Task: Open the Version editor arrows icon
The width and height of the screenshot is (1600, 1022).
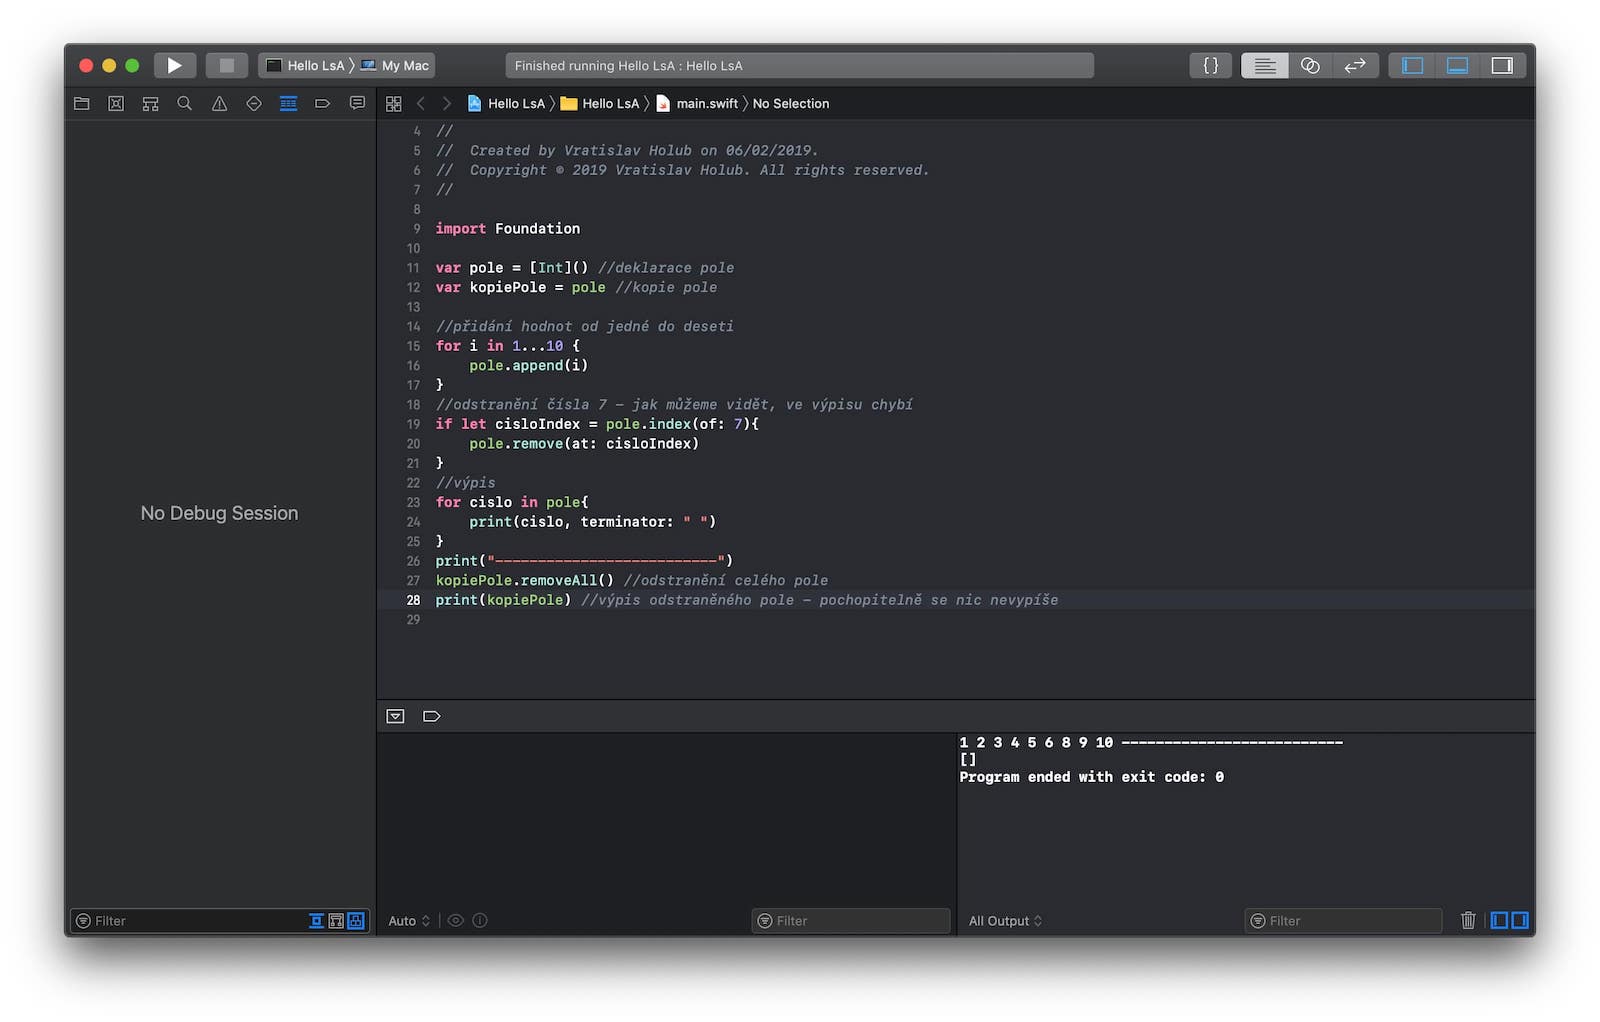Action: [1355, 66]
